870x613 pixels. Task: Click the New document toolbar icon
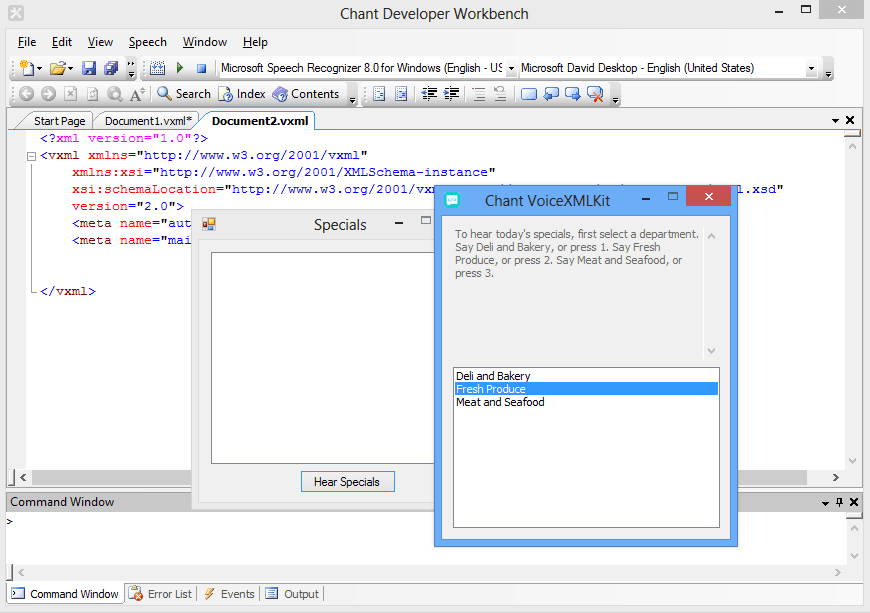point(26,68)
